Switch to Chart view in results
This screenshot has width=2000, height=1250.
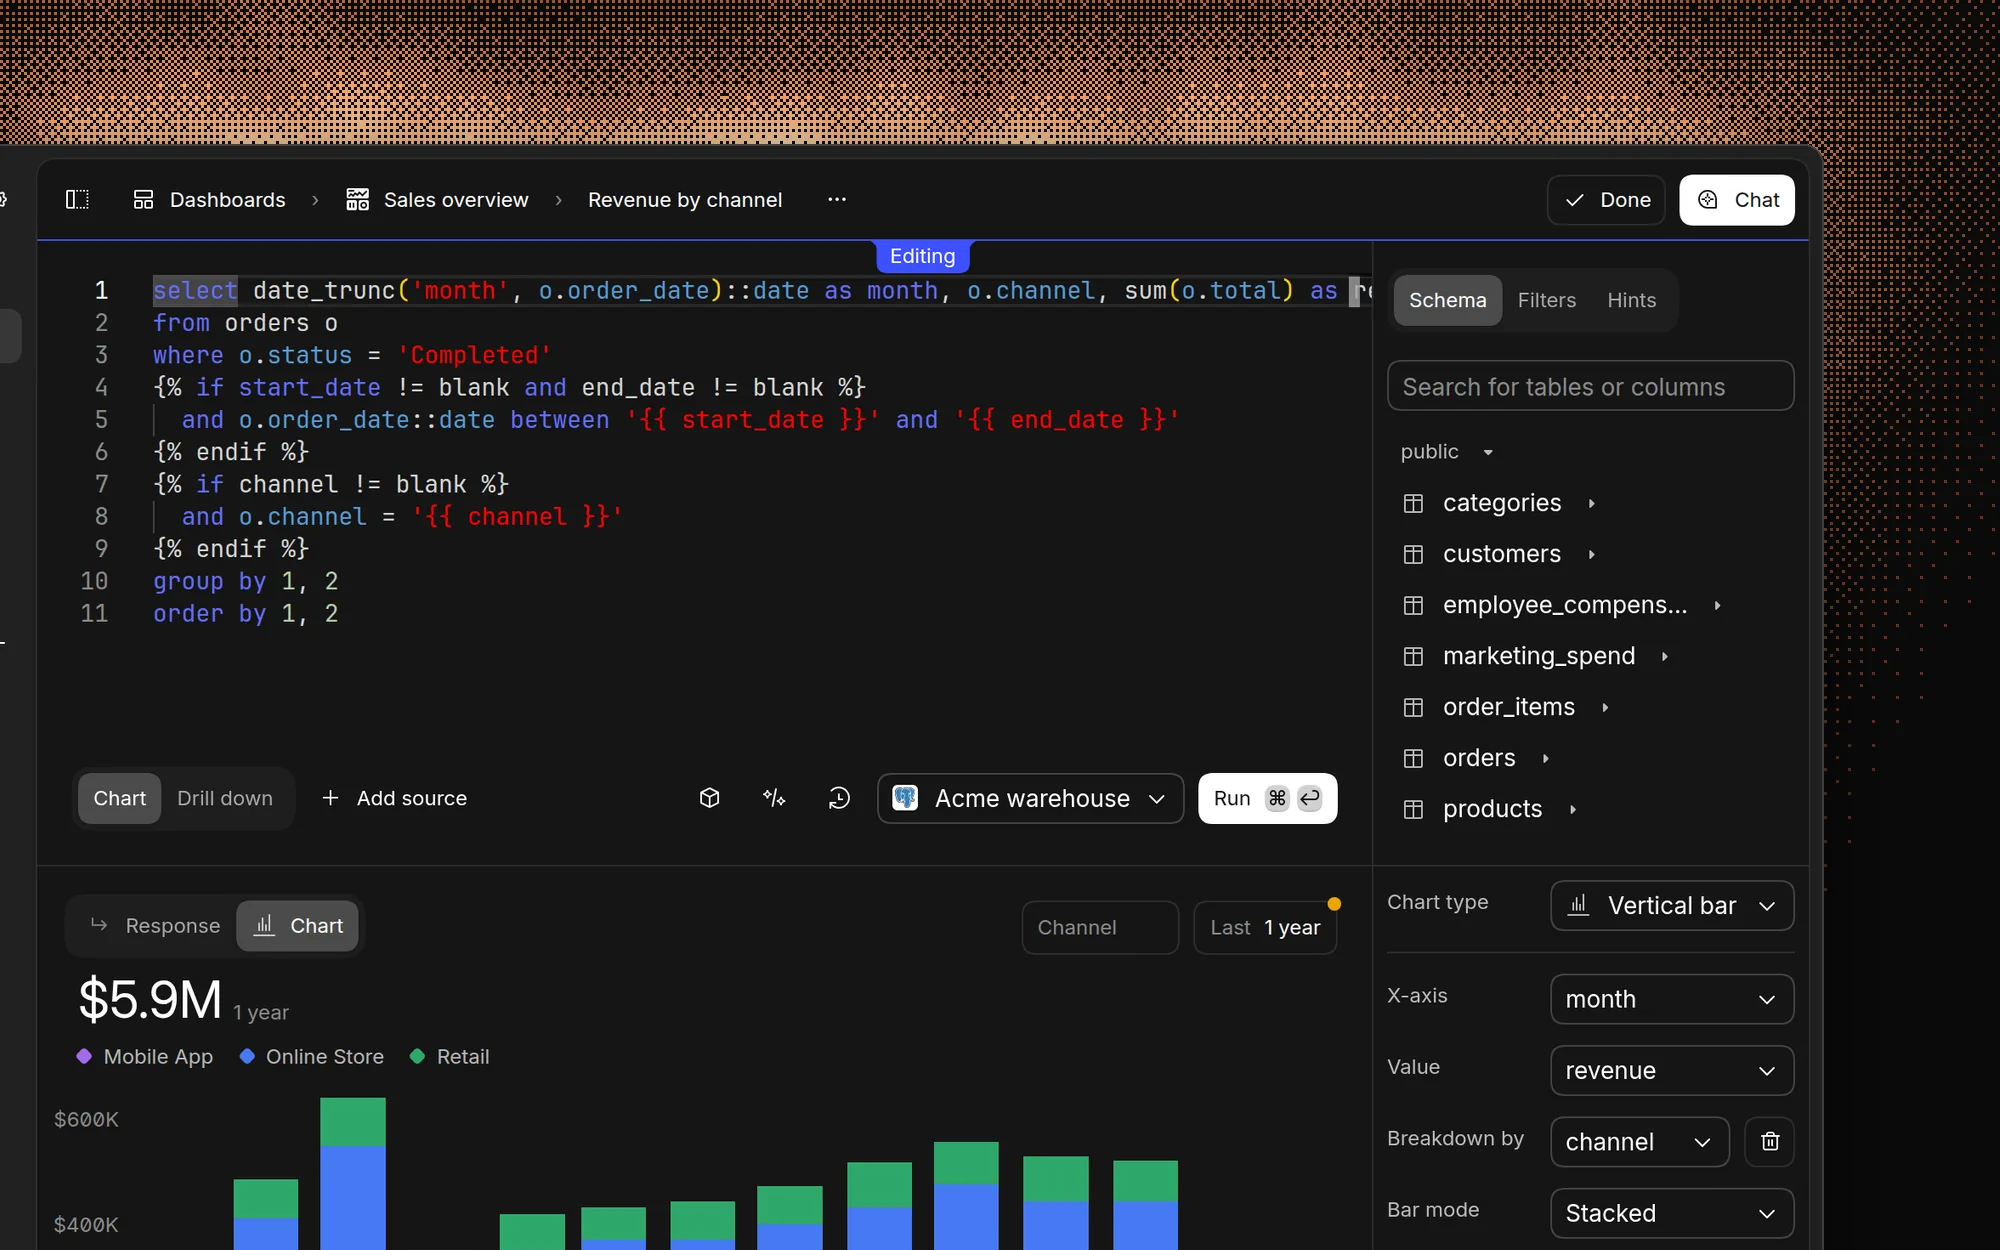pos(298,926)
